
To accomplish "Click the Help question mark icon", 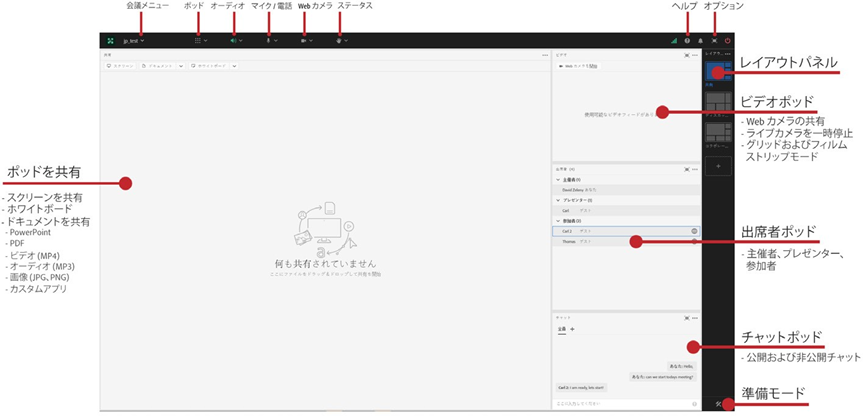I will tap(687, 41).
